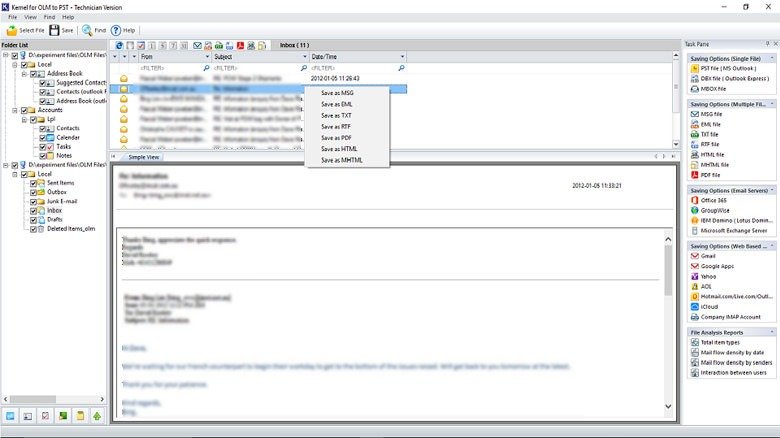Open the View menu
The image size is (780, 438).
tap(30, 17)
